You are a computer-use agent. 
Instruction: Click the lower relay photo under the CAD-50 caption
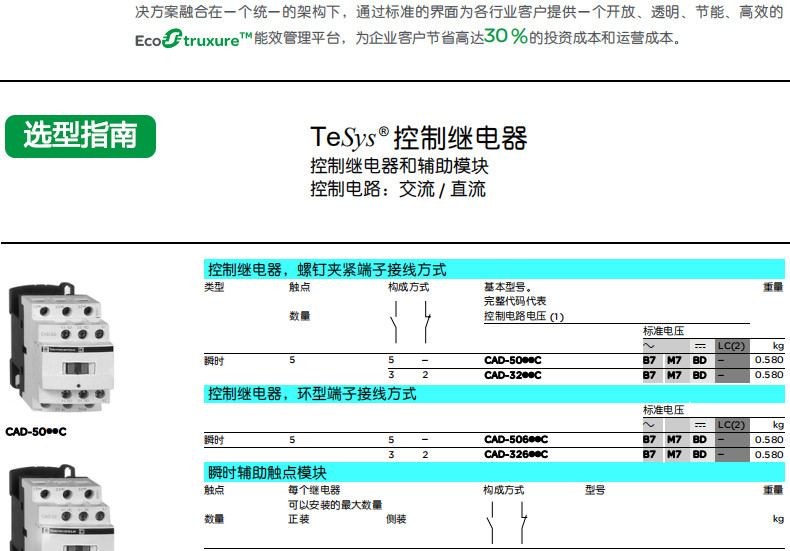(61, 507)
